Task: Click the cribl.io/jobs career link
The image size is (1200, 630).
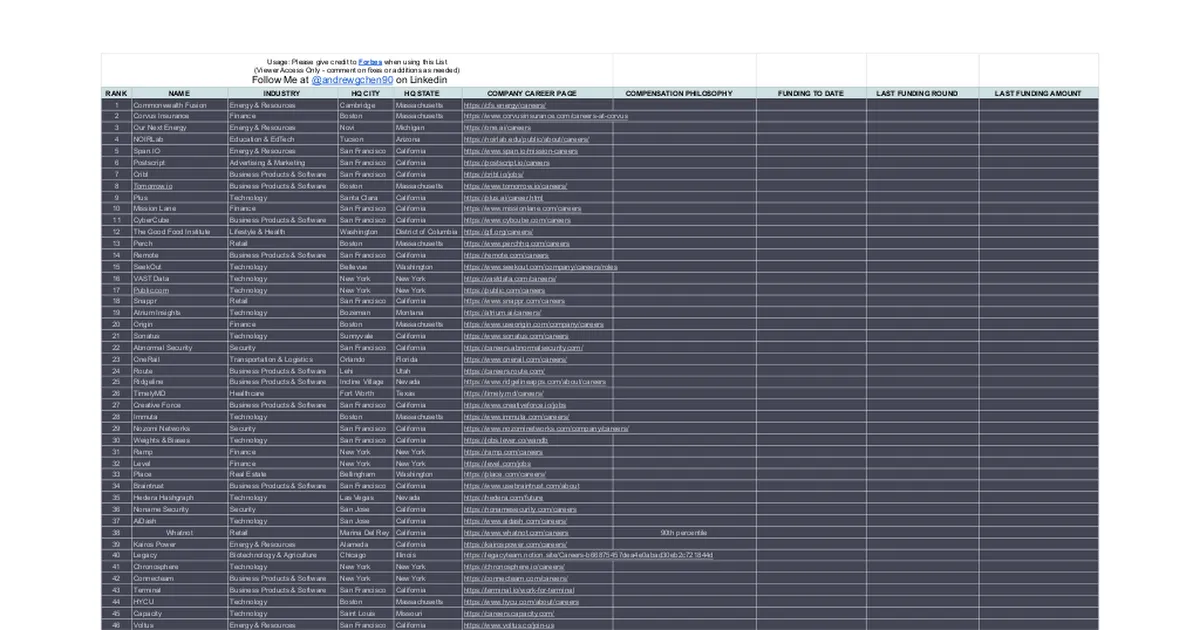Action: coord(488,173)
